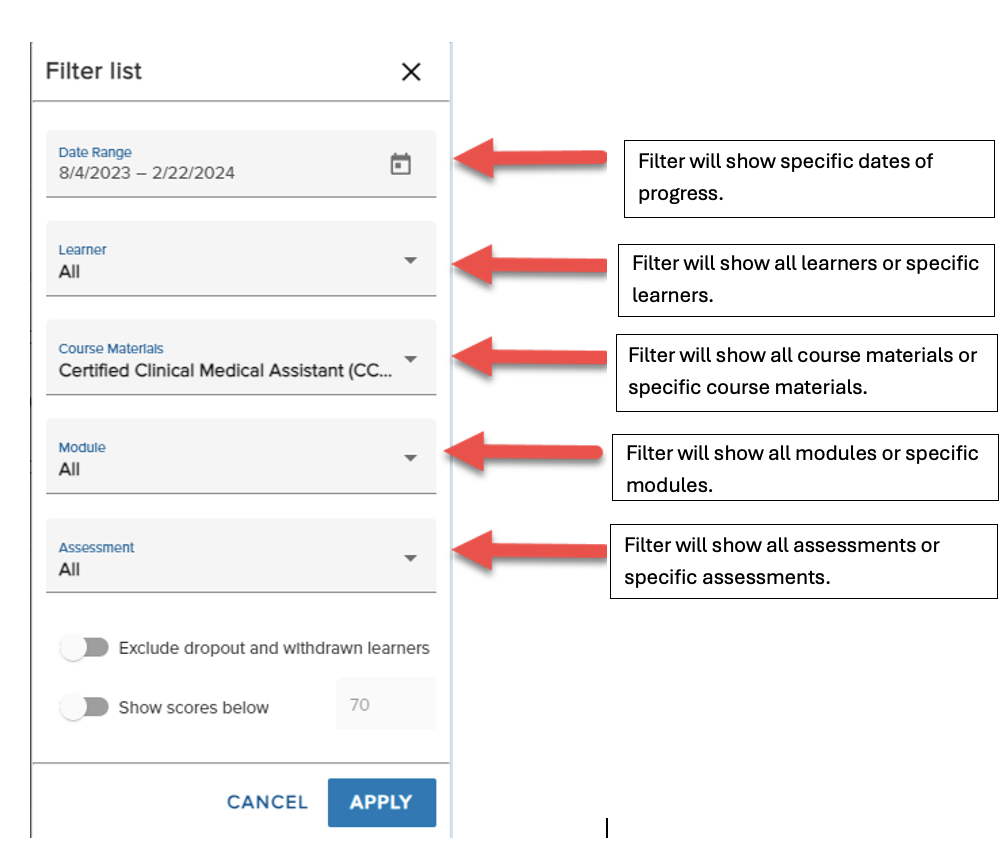The width and height of the screenshot is (1002, 860).
Task: Open the Assessment filter dropdown
Action: coord(240,557)
